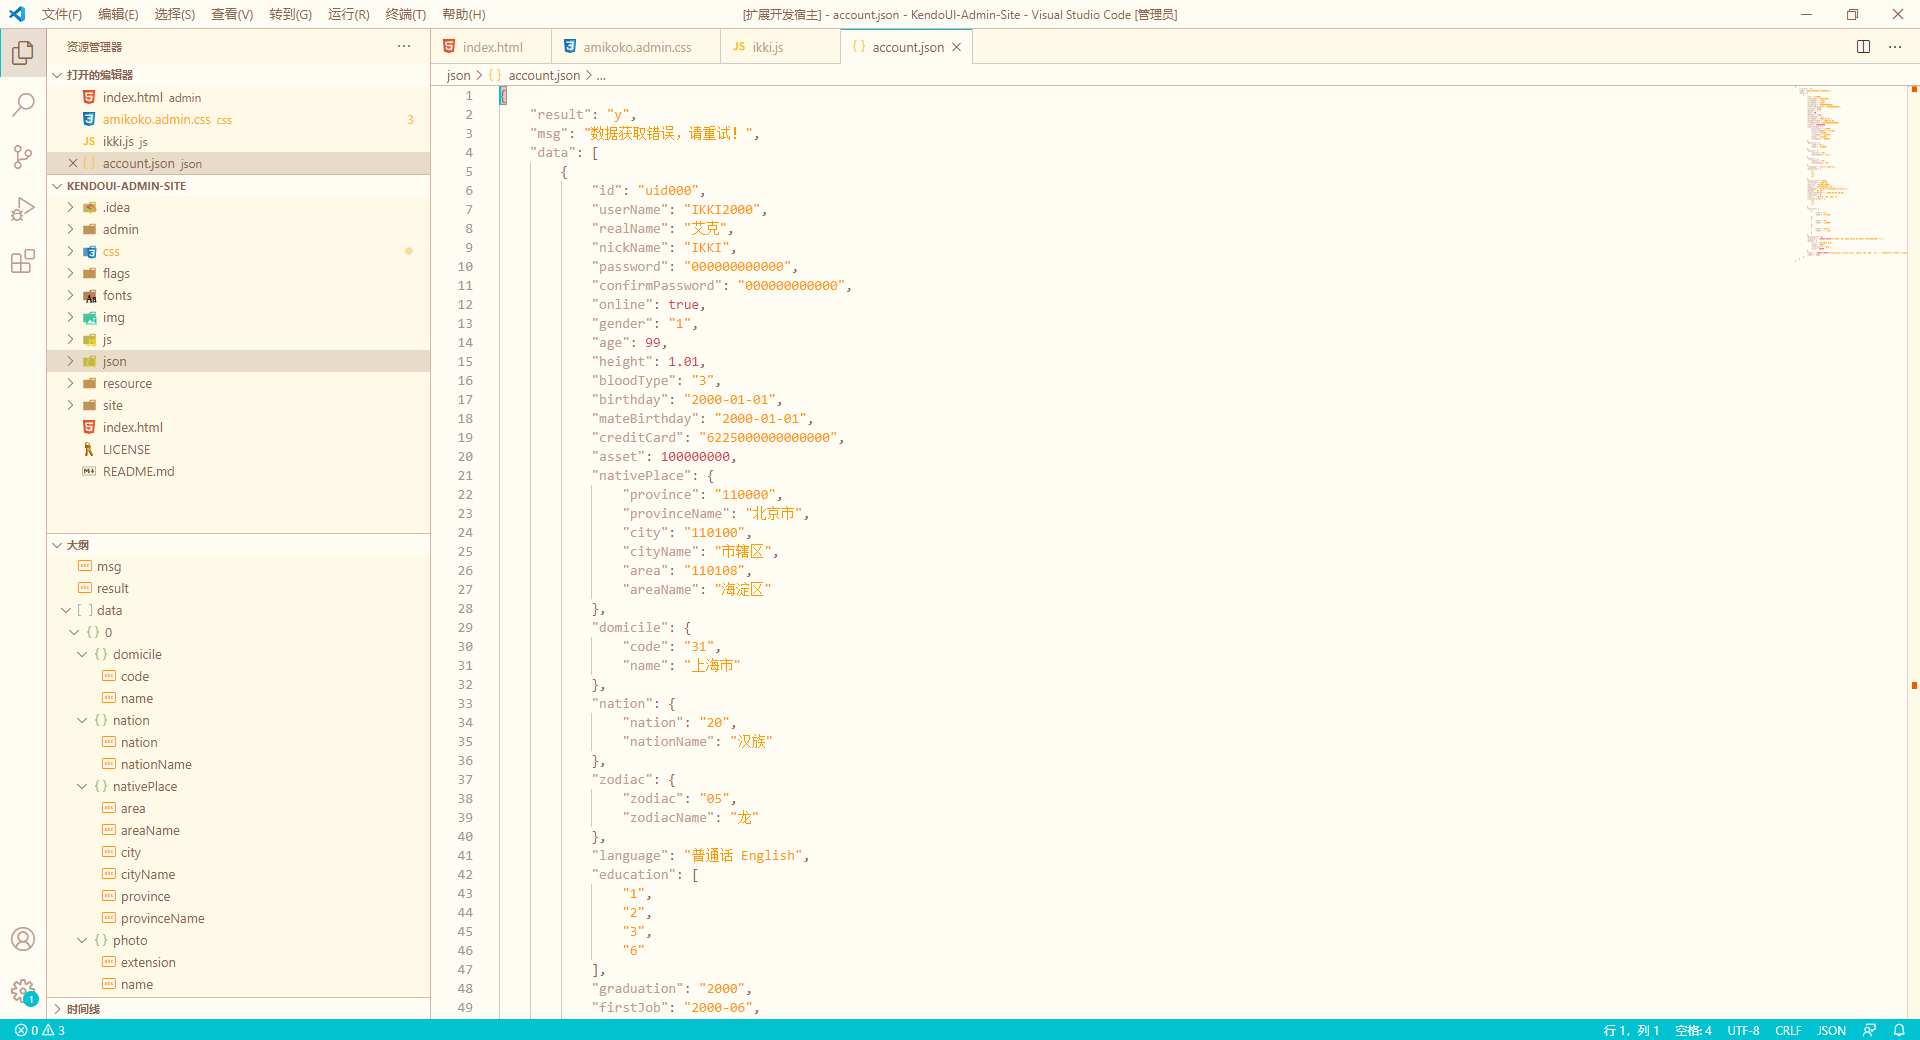
Task: Expand the resource folder
Action: (x=238, y=383)
